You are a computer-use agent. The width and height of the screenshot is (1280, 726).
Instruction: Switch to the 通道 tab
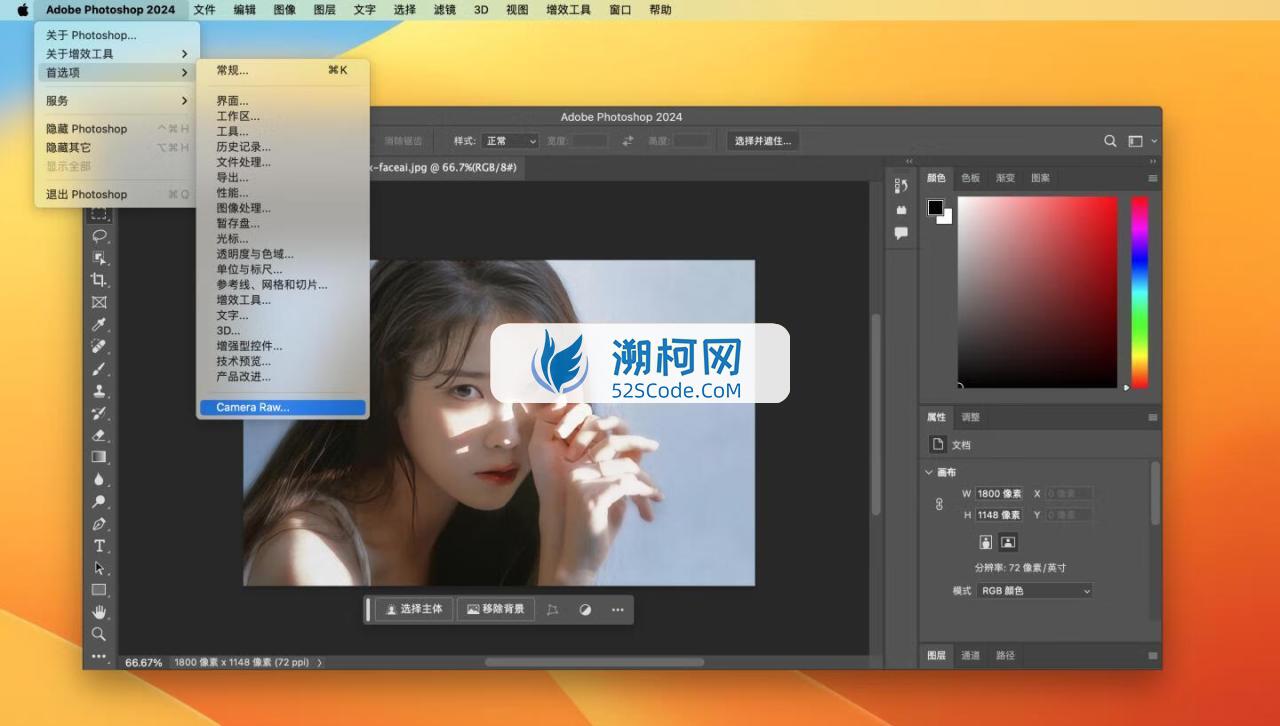(970, 655)
